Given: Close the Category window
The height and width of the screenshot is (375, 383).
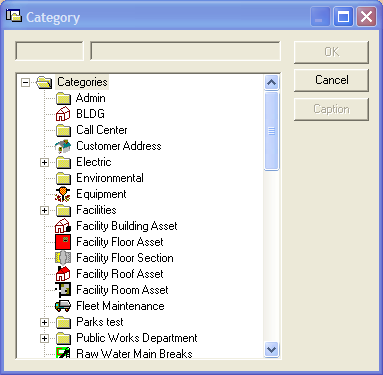Looking at the screenshot, I should (366, 16).
